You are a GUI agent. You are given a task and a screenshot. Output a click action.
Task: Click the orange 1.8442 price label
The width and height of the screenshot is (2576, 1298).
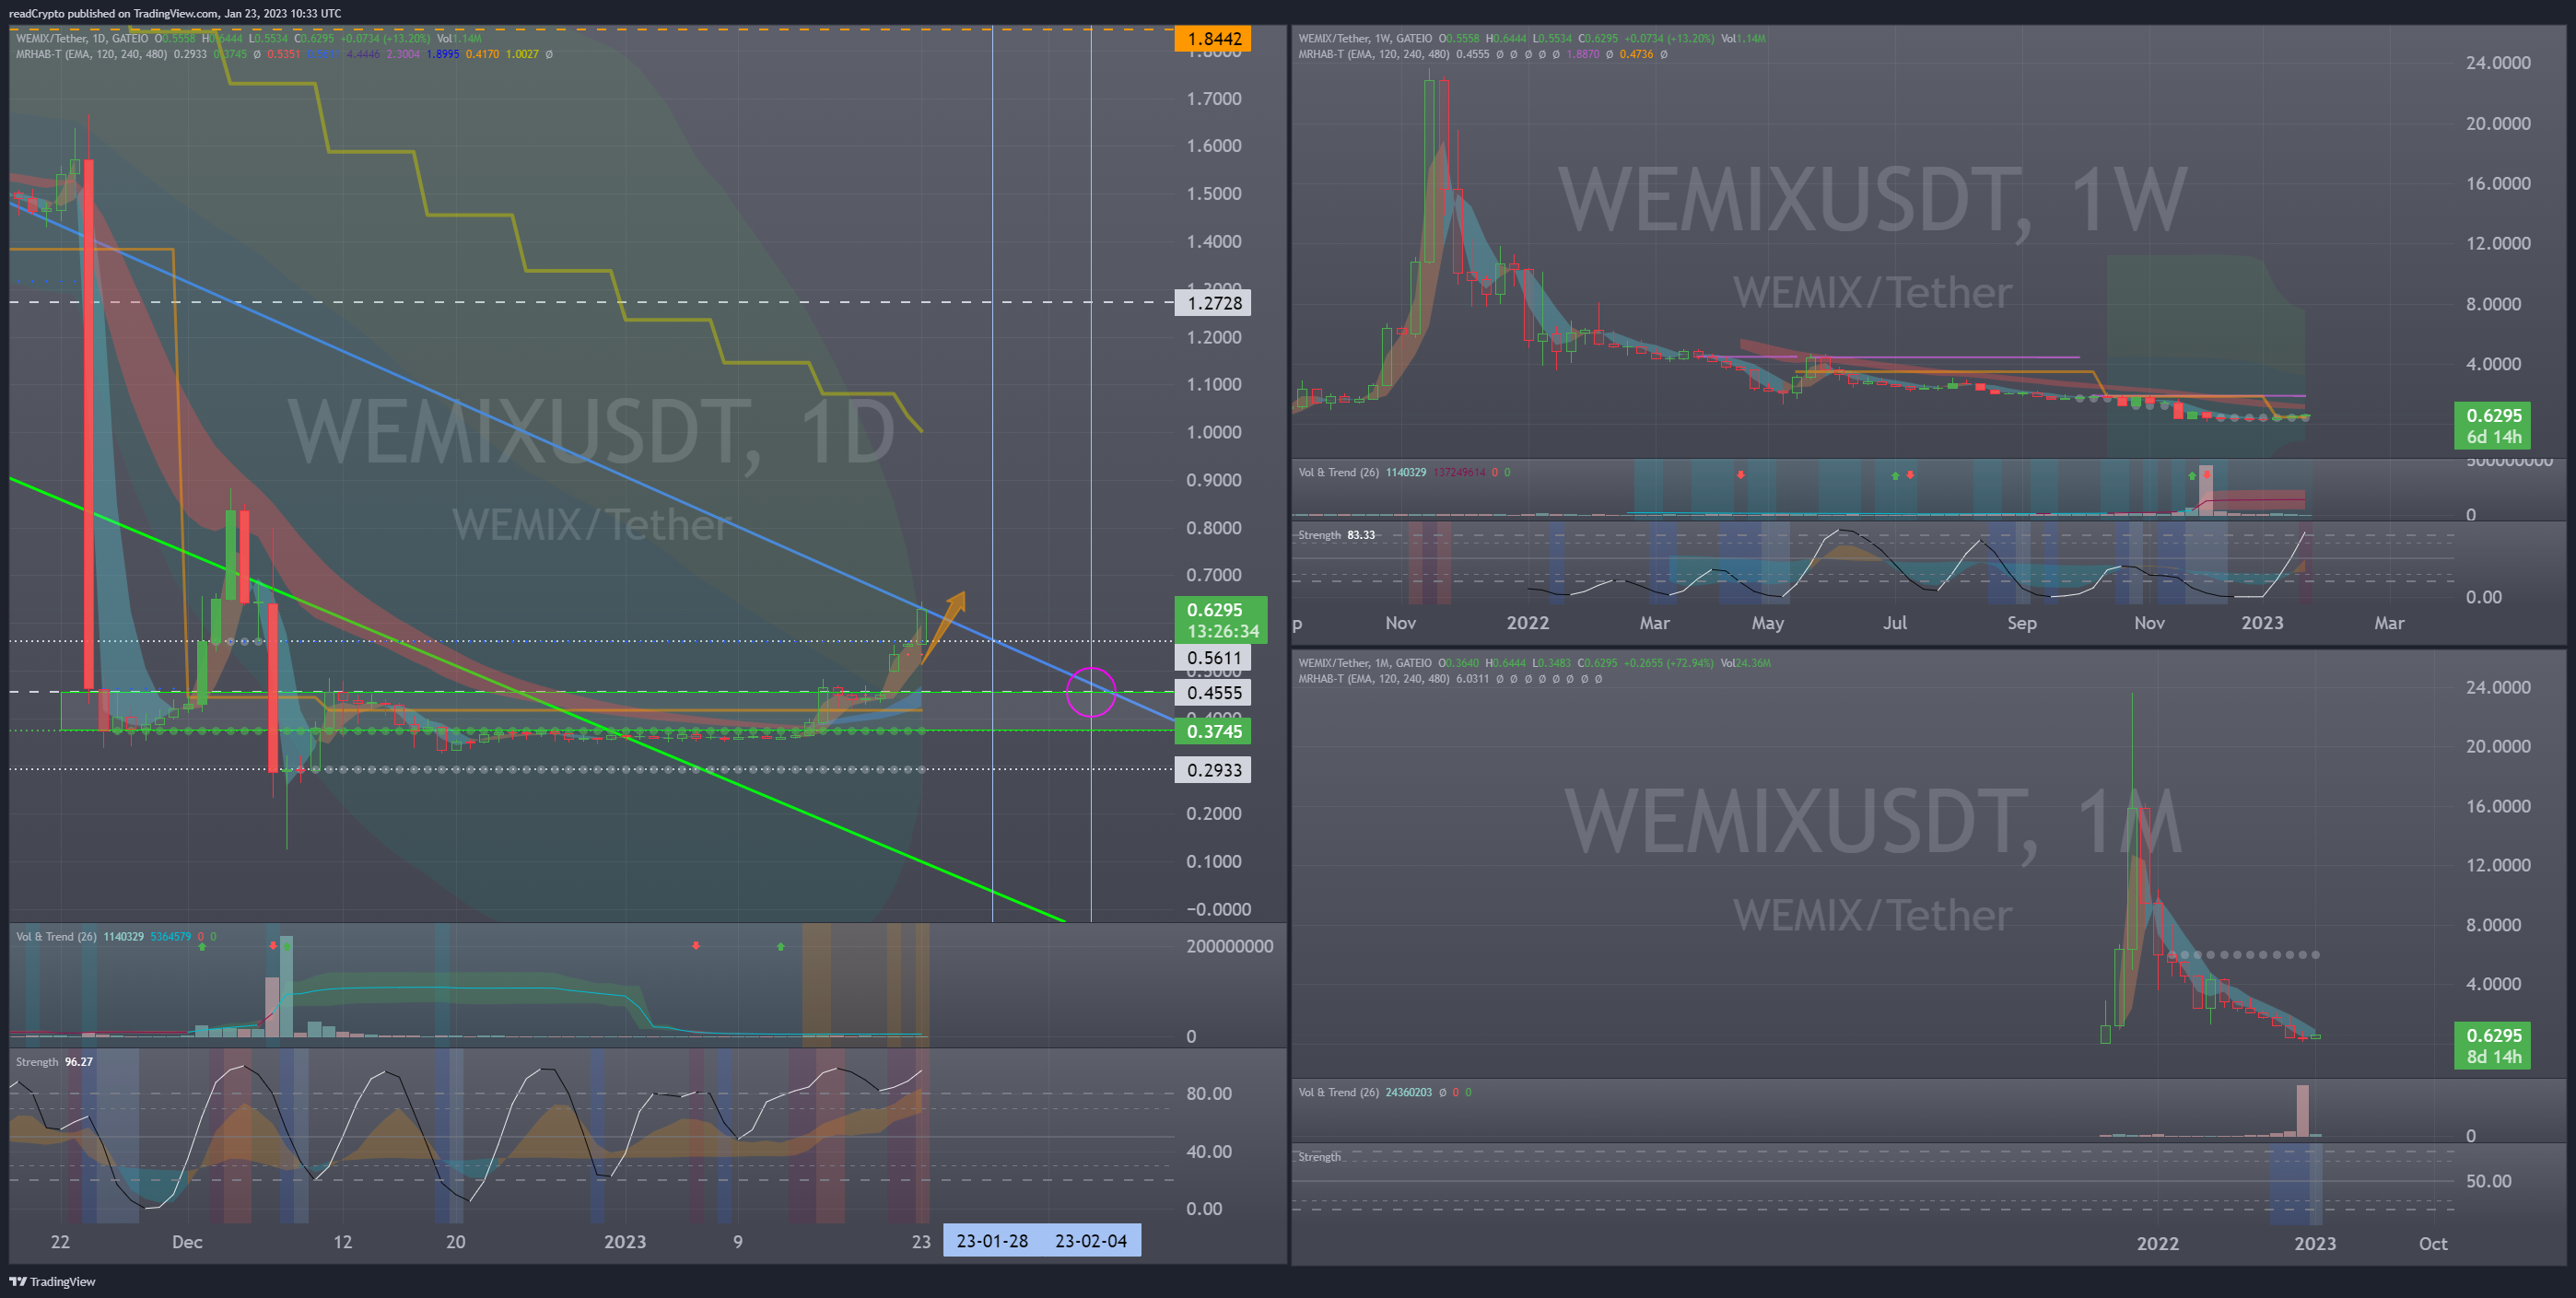click(x=1213, y=39)
